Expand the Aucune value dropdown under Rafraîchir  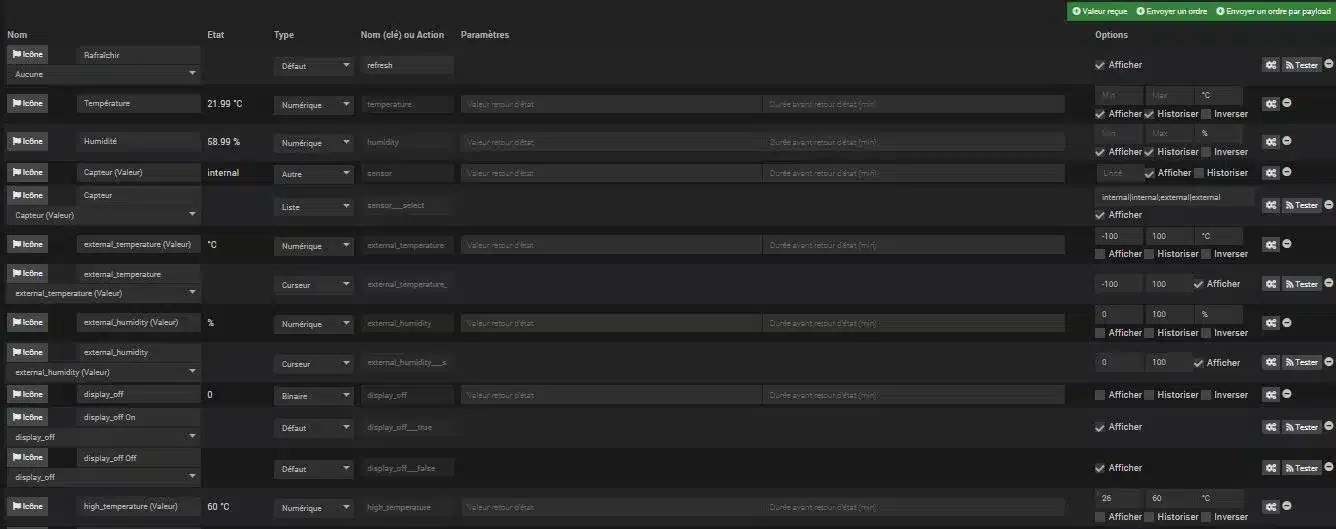[x=104, y=74]
